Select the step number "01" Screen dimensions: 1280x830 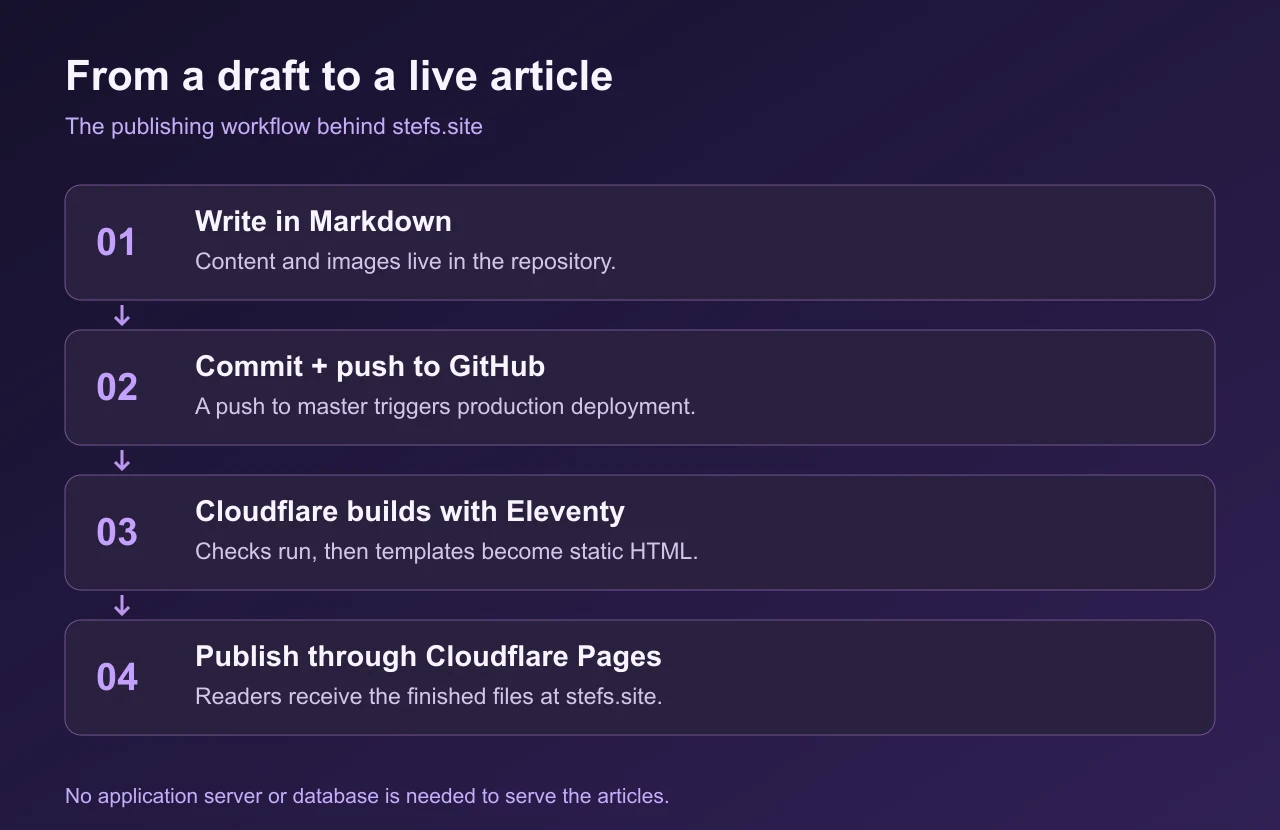[116, 242]
